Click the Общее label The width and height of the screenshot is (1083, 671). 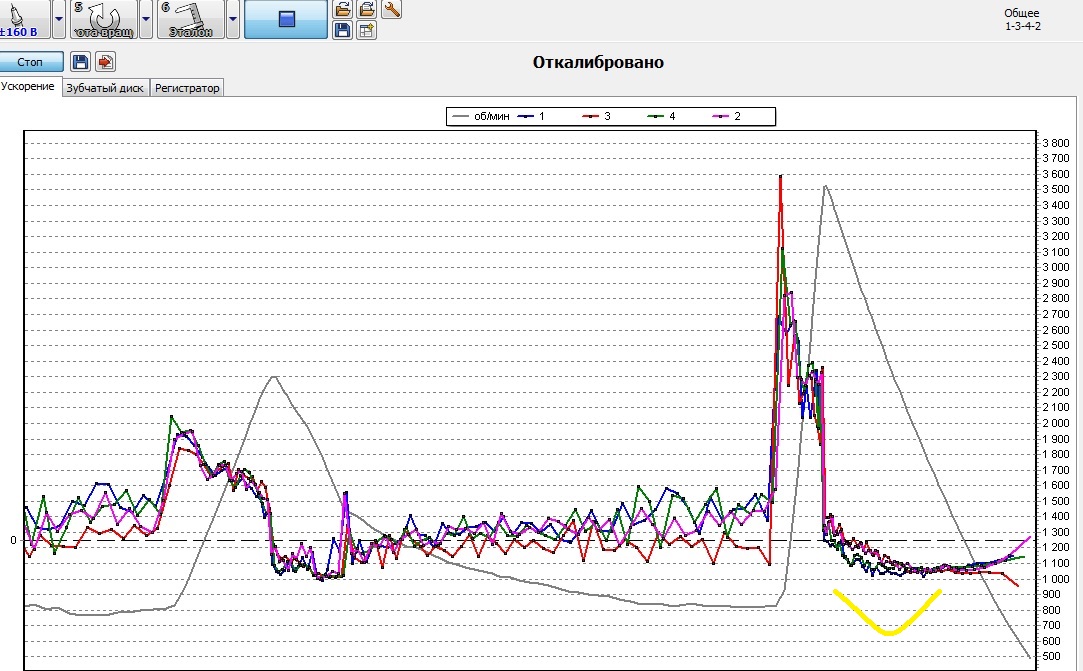[1022, 13]
